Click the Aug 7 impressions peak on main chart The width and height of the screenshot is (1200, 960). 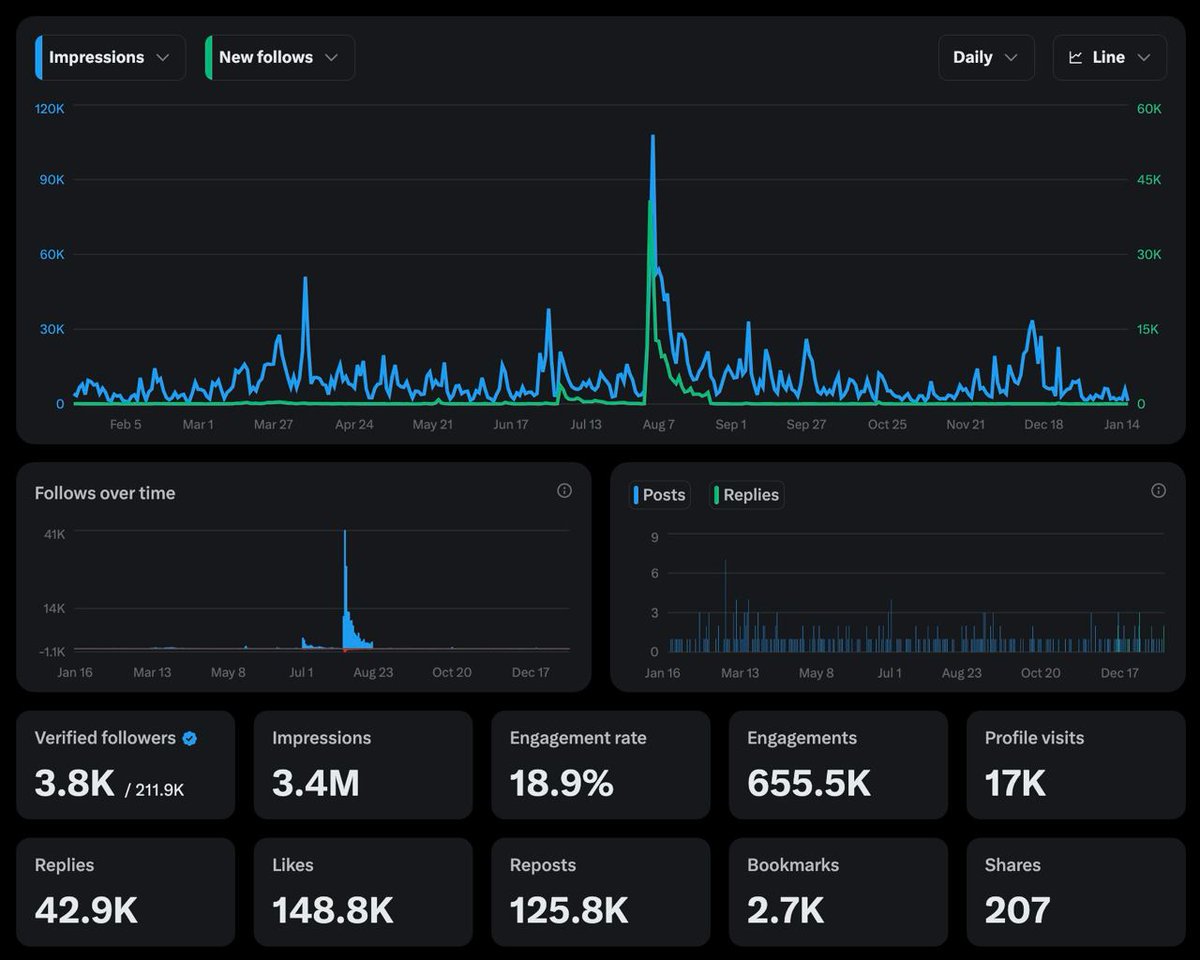[653, 137]
